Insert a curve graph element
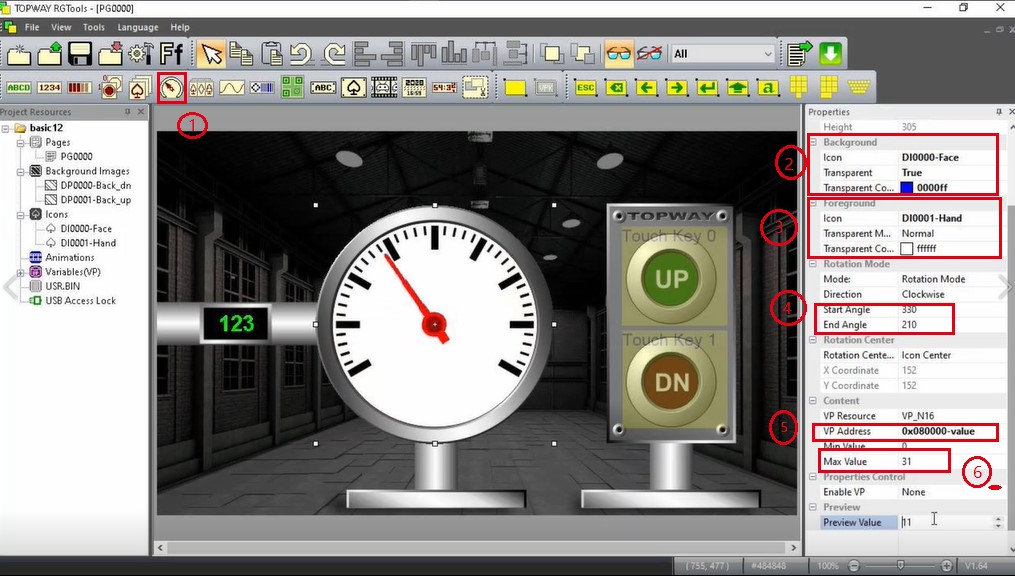Screen dimensions: 1015x576 point(231,87)
